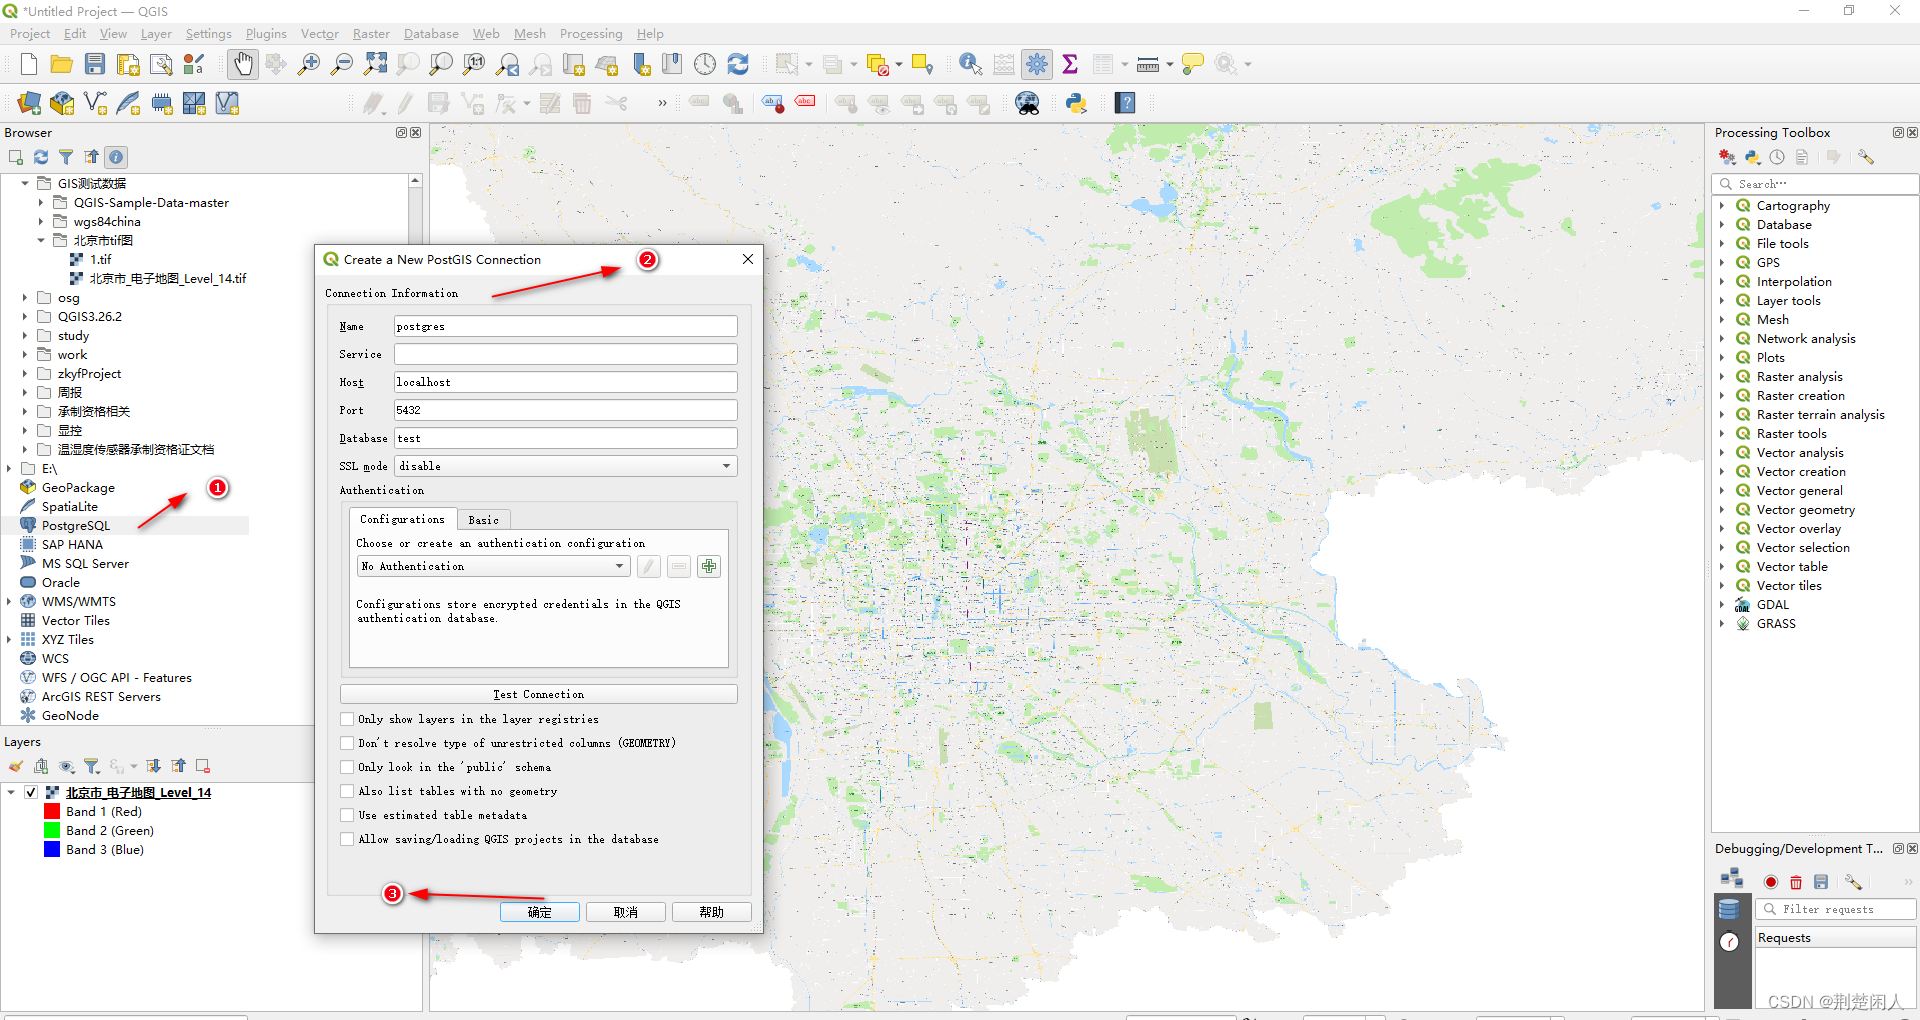This screenshot has width=1920, height=1020.
Task: Expand the Raster analysis toolbox group
Action: (x=1722, y=376)
